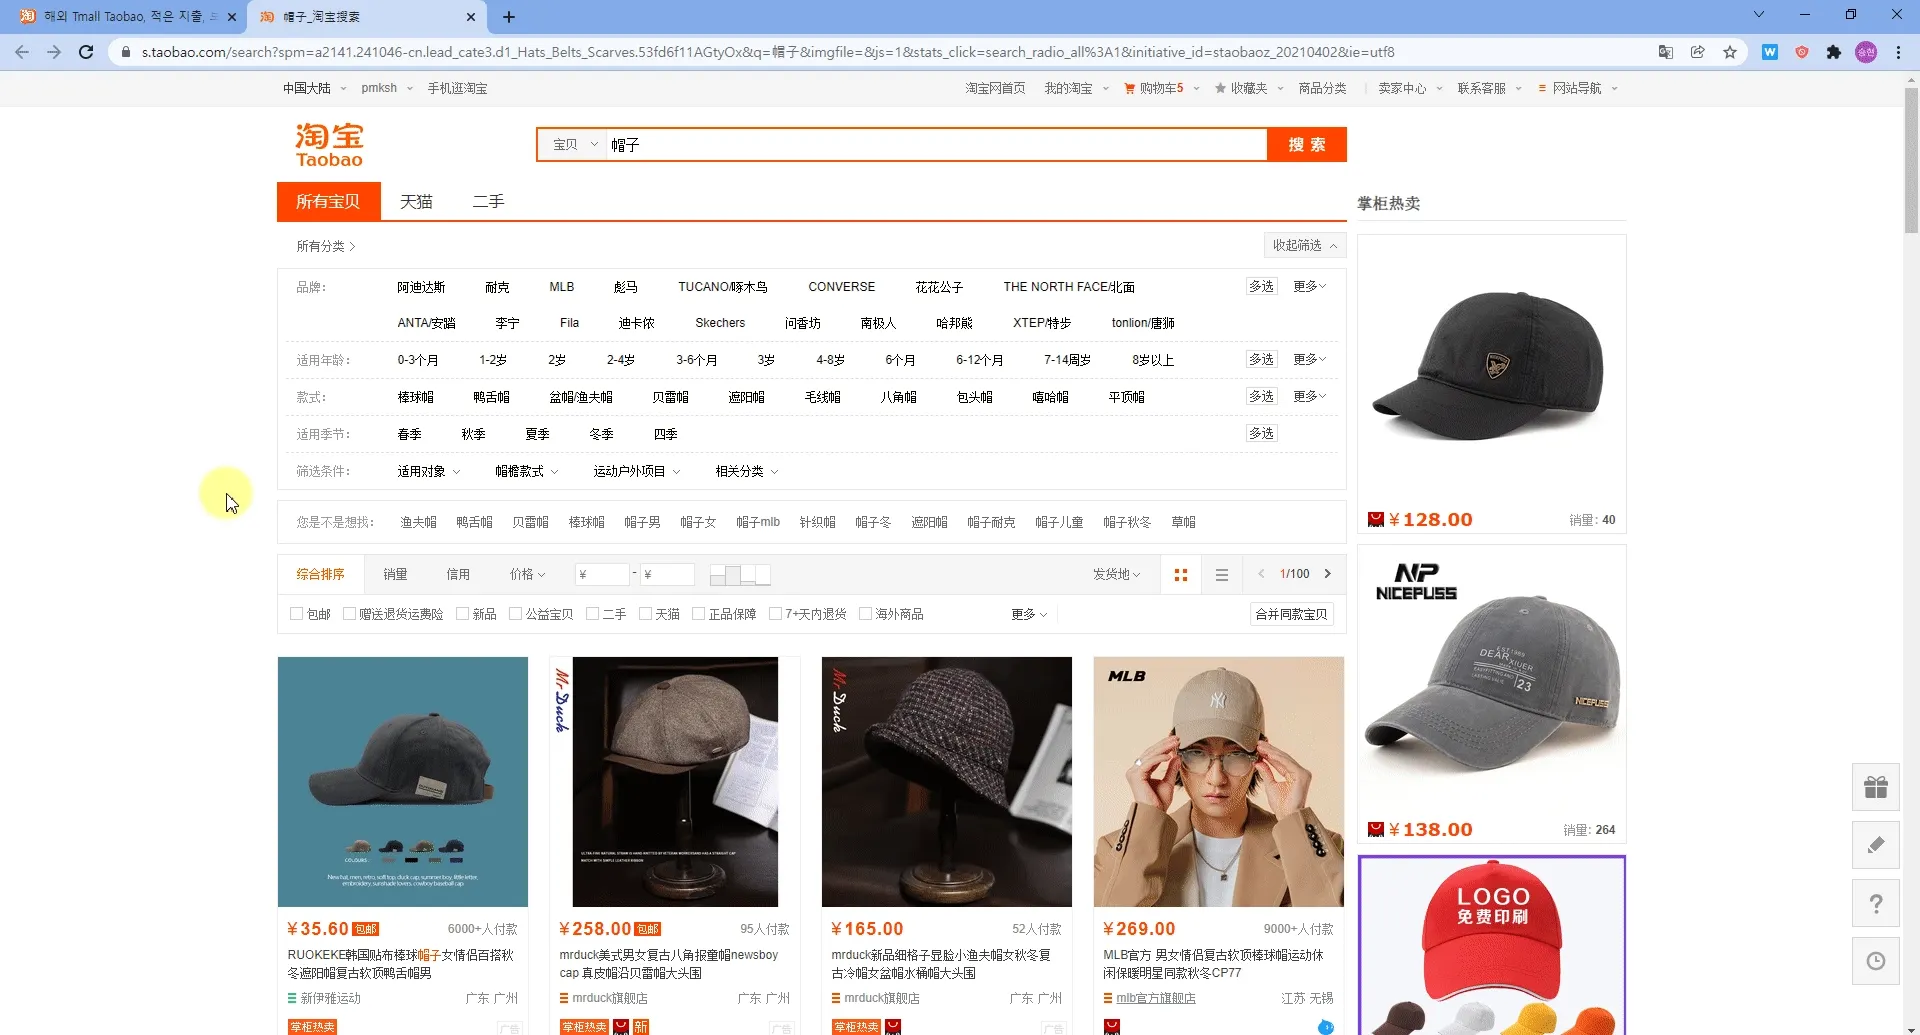Click the red shield extension icon
Image resolution: width=1920 pixels, height=1035 pixels.
pos(1802,52)
